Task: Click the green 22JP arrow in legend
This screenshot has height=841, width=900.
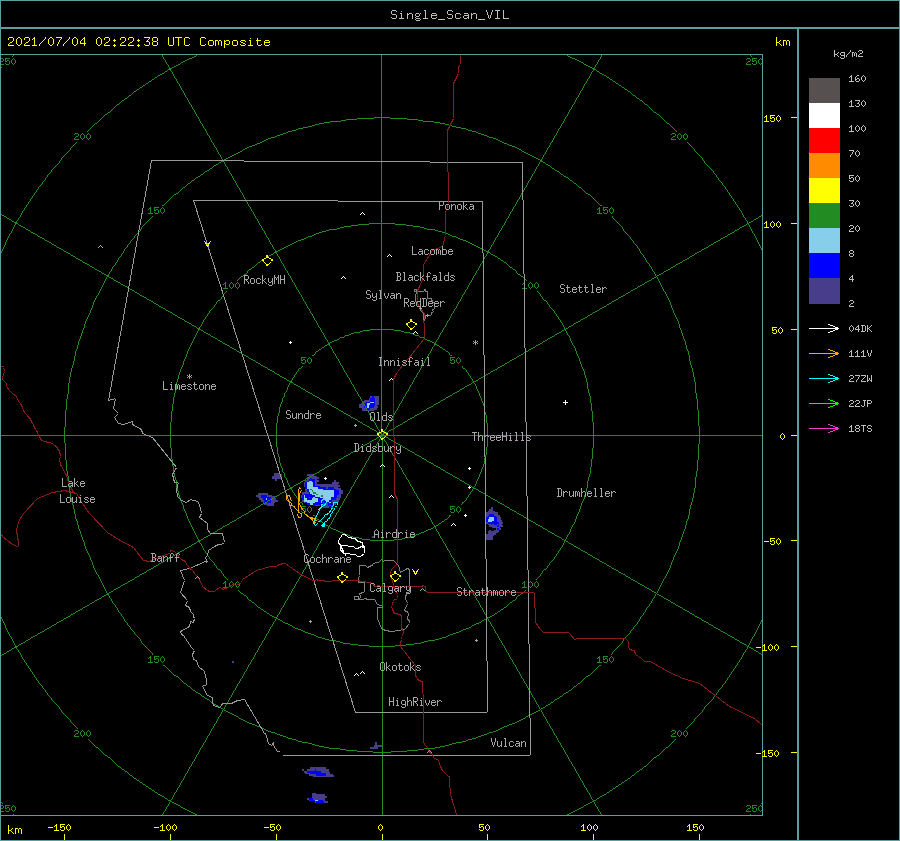Action: 824,404
